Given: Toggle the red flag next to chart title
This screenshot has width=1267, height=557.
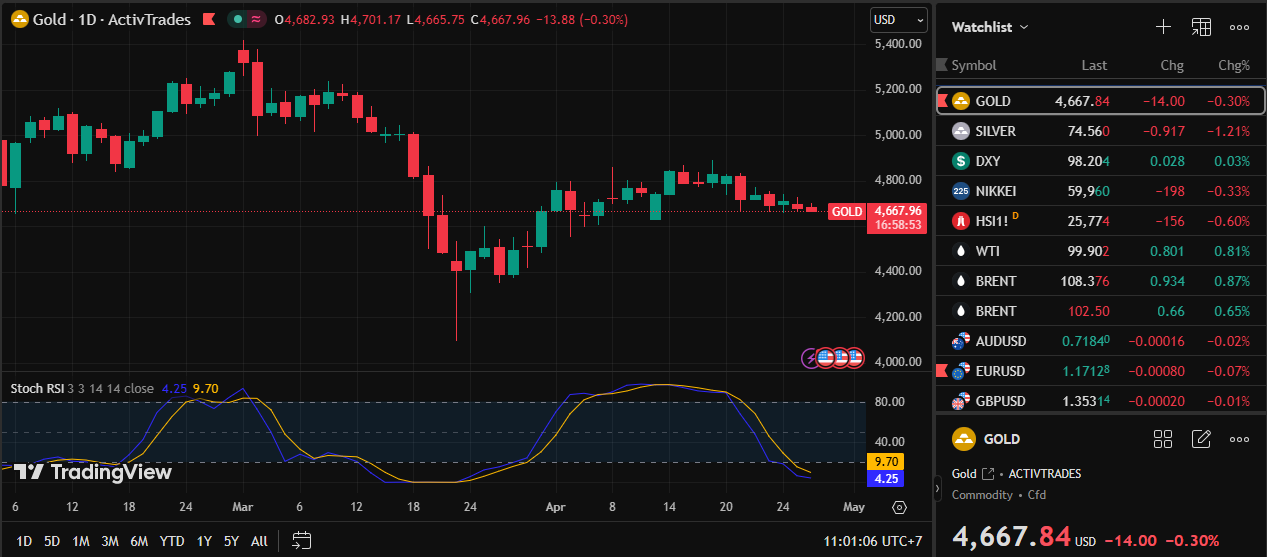Looking at the screenshot, I should (208, 19).
